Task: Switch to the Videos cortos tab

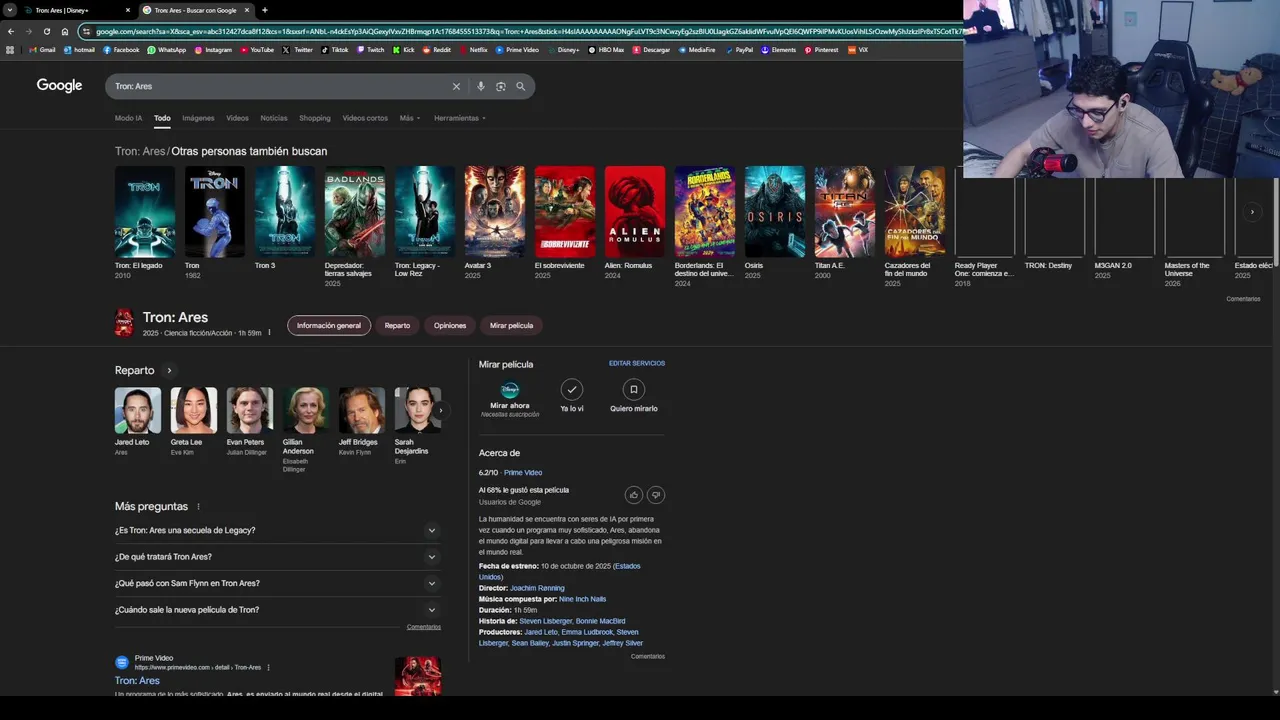Action: [x=365, y=118]
